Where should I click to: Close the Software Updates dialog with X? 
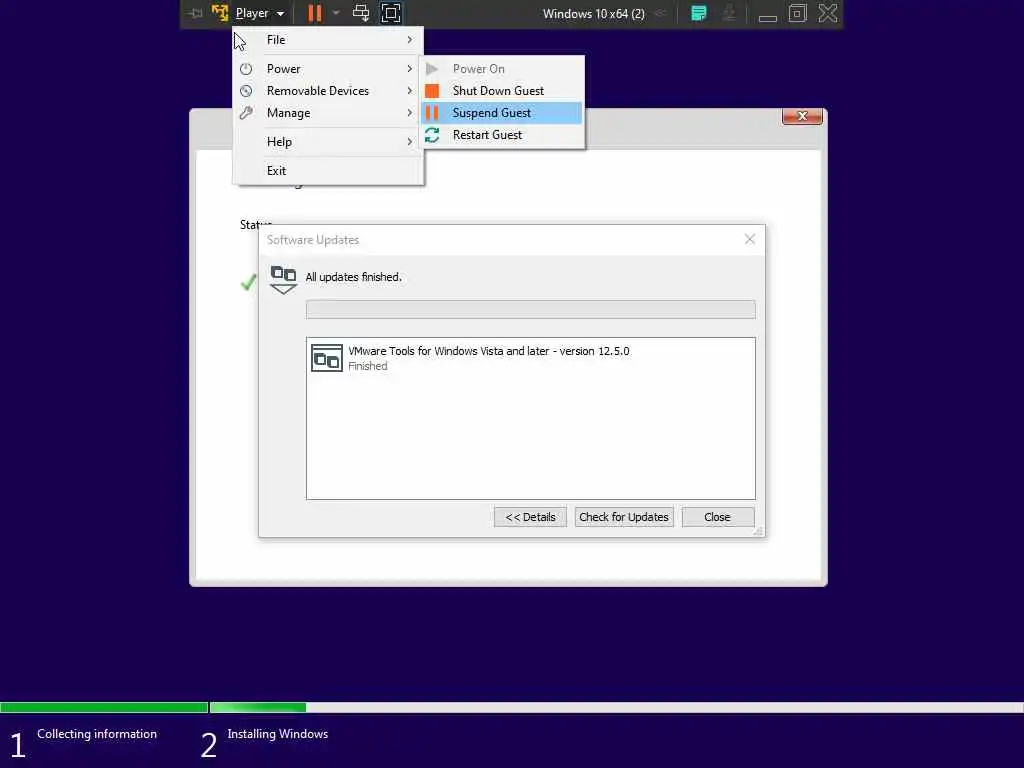[x=750, y=240]
